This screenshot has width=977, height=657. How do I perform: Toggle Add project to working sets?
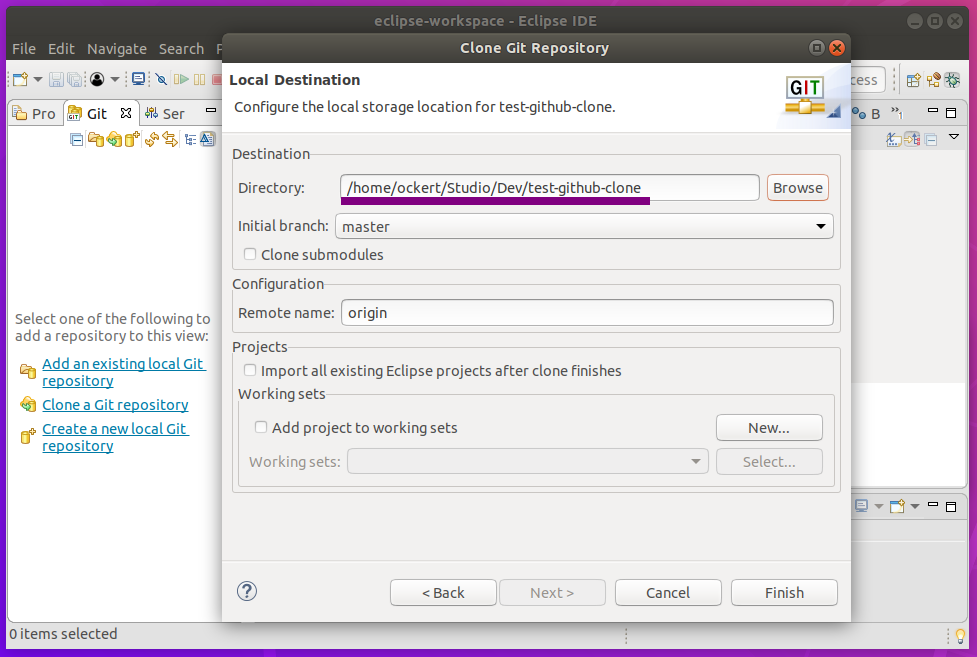261,428
